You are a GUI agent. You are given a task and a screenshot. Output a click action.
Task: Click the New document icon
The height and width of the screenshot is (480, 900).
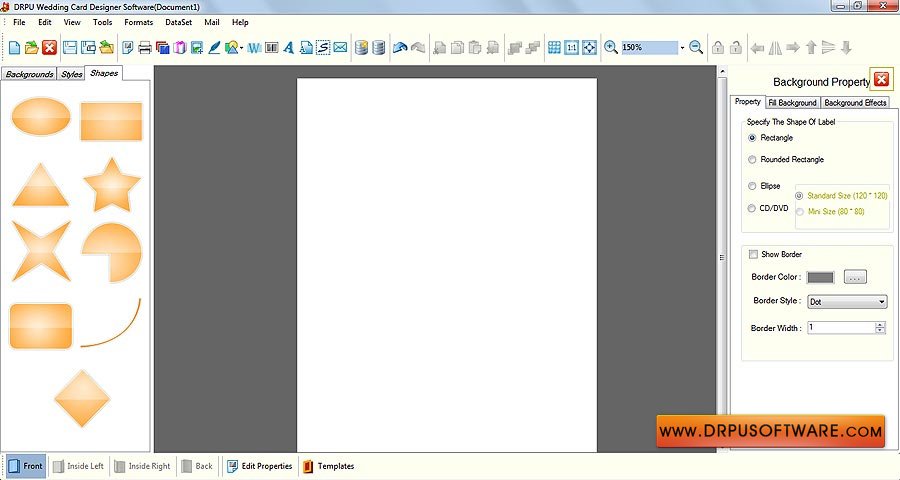point(14,48)
